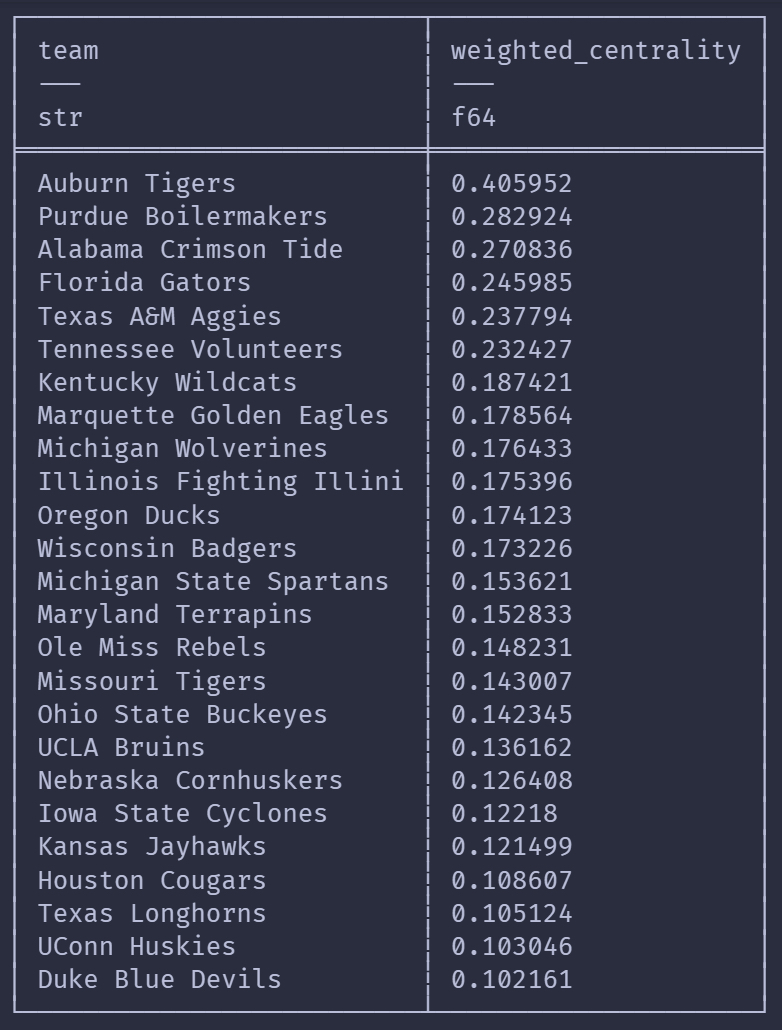Click the 'str' data type label
Image resolution: width=782 pixels, height=1030 pixels.
pyautogui.click(x=60, y=118)
